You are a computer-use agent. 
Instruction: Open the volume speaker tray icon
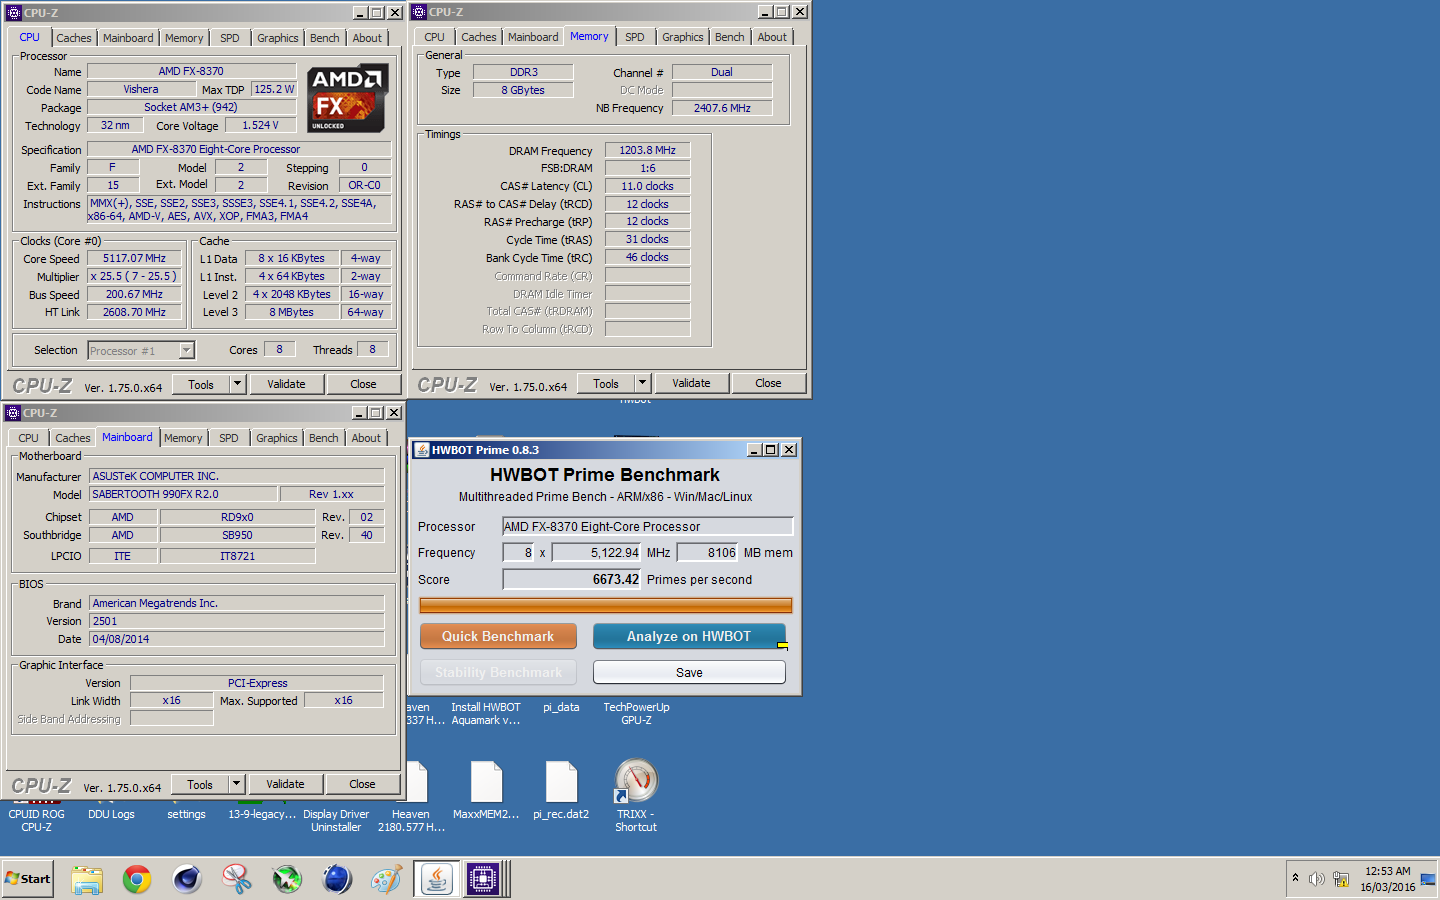click(x=1316, y=879)
